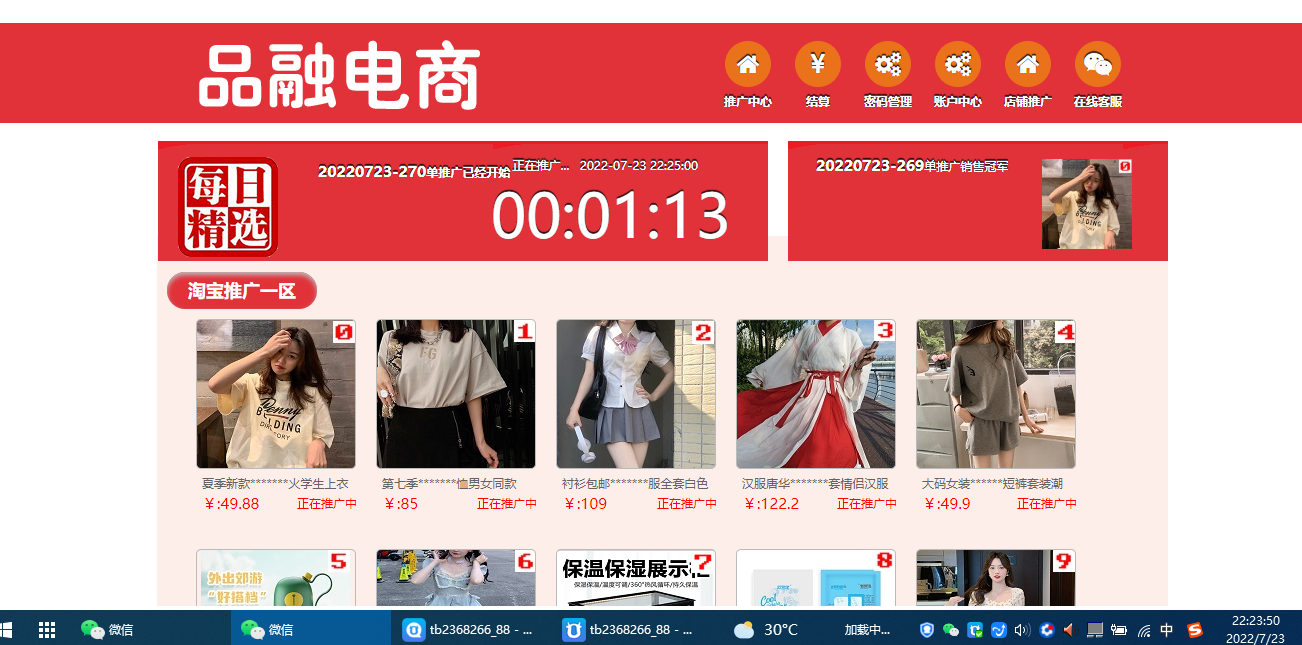Open the Wi-Fi tray icon
The height and width of the screenshot is (645, 1302).
tap(1144, 630)
